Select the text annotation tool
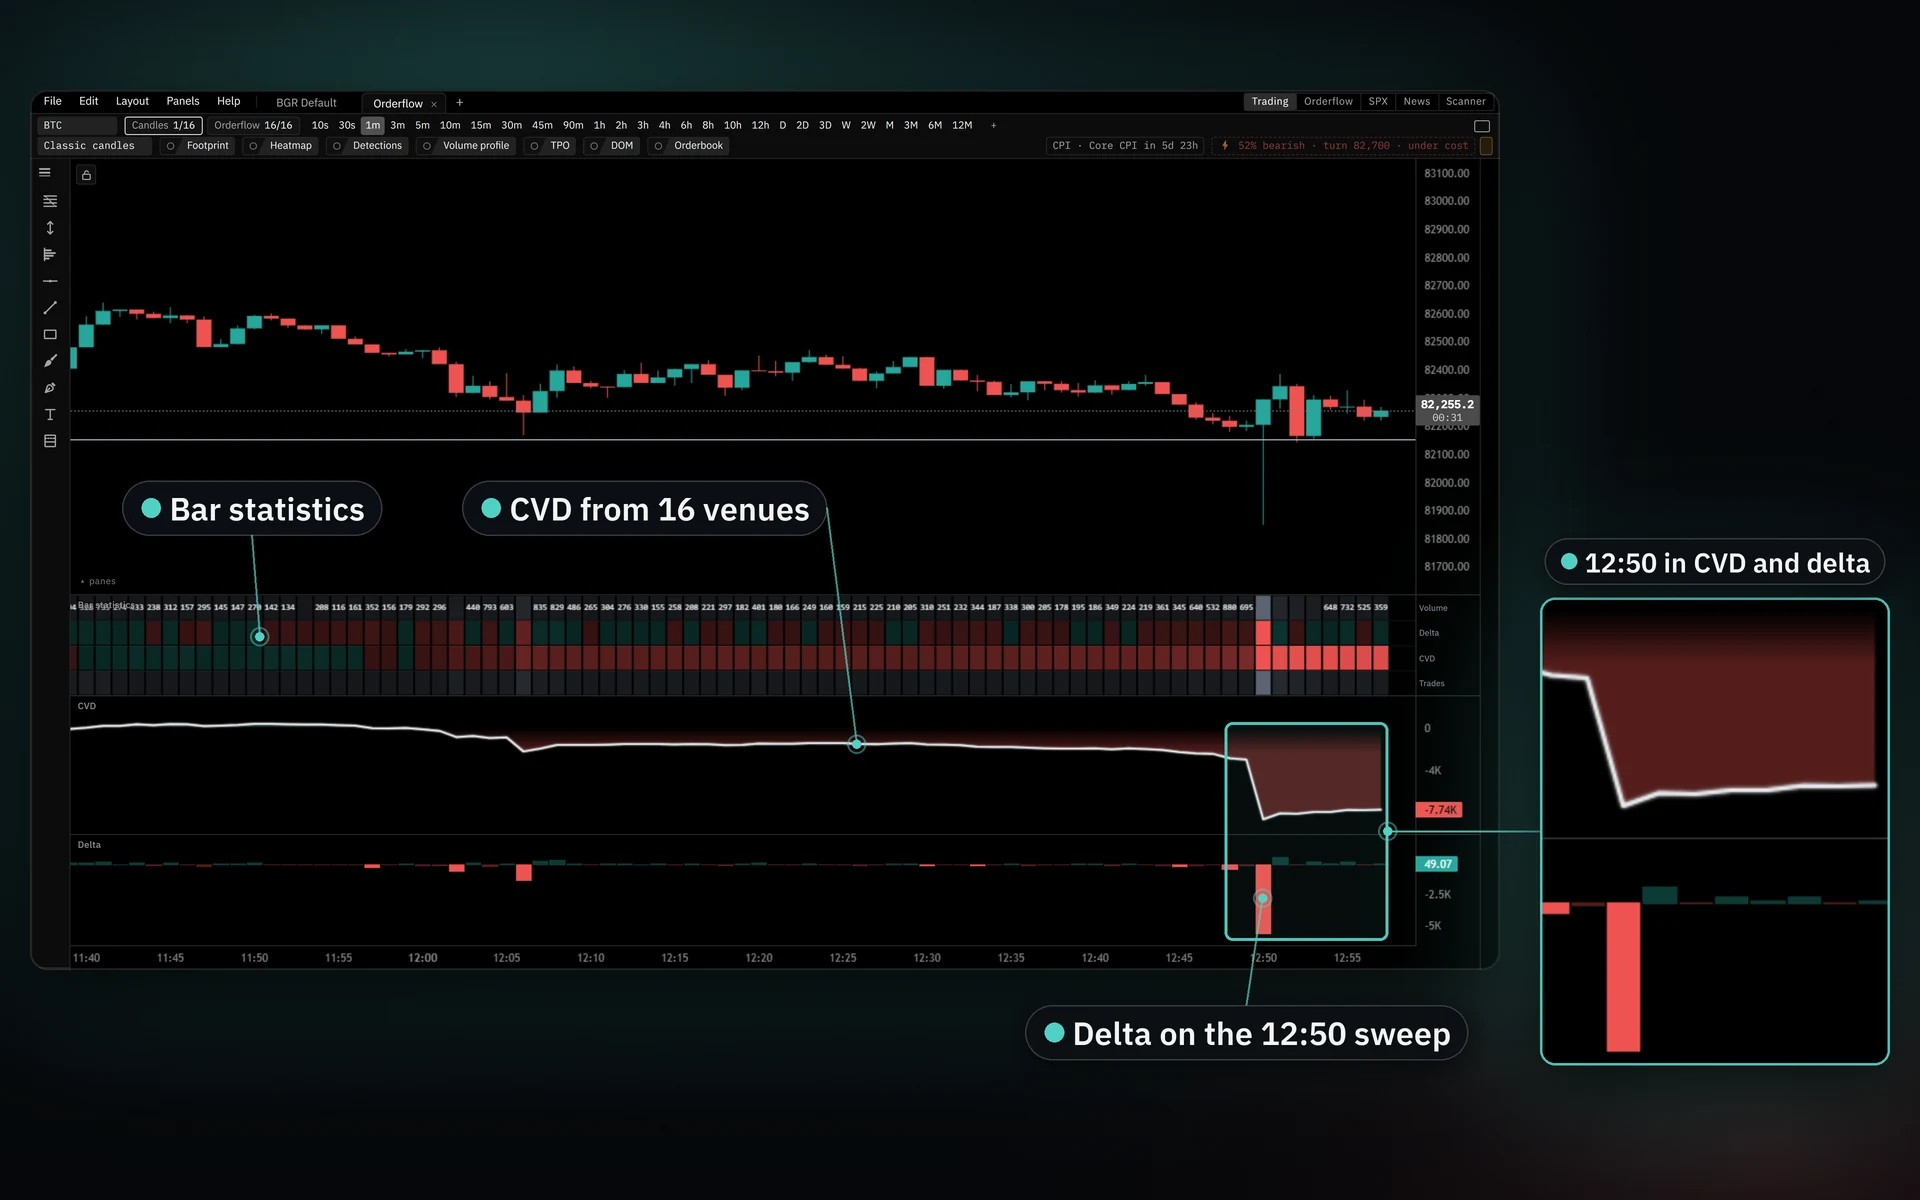This screenshot has height=1200, width=1920. (50, 414)
